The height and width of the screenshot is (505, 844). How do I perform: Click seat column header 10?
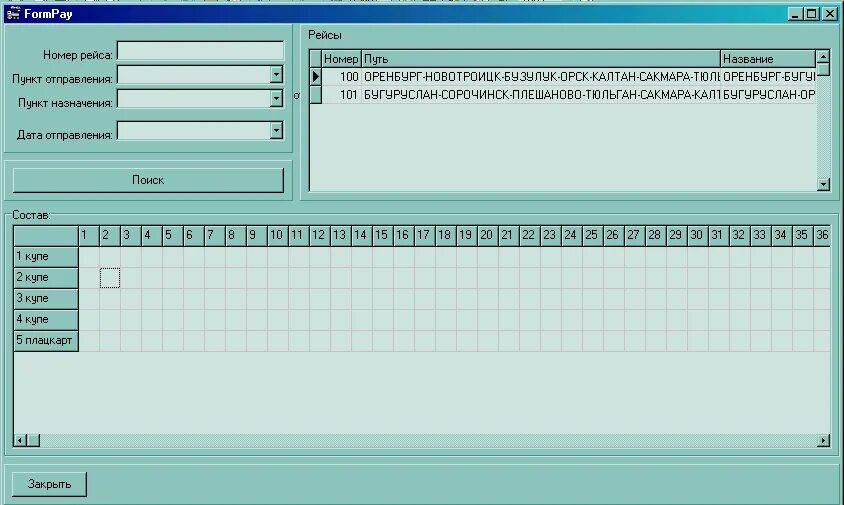278,235
